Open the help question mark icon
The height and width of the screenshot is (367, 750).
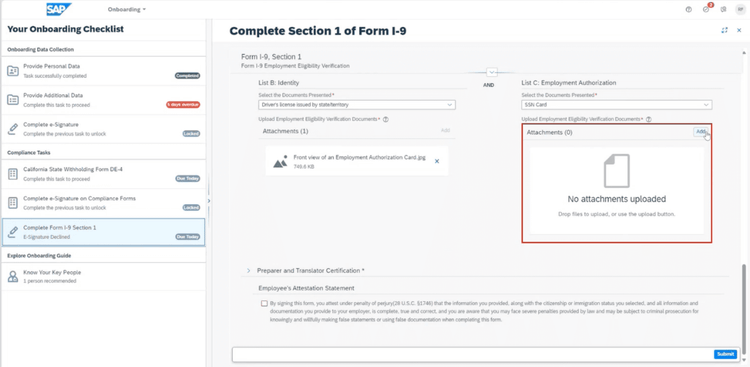pos(688,9)
